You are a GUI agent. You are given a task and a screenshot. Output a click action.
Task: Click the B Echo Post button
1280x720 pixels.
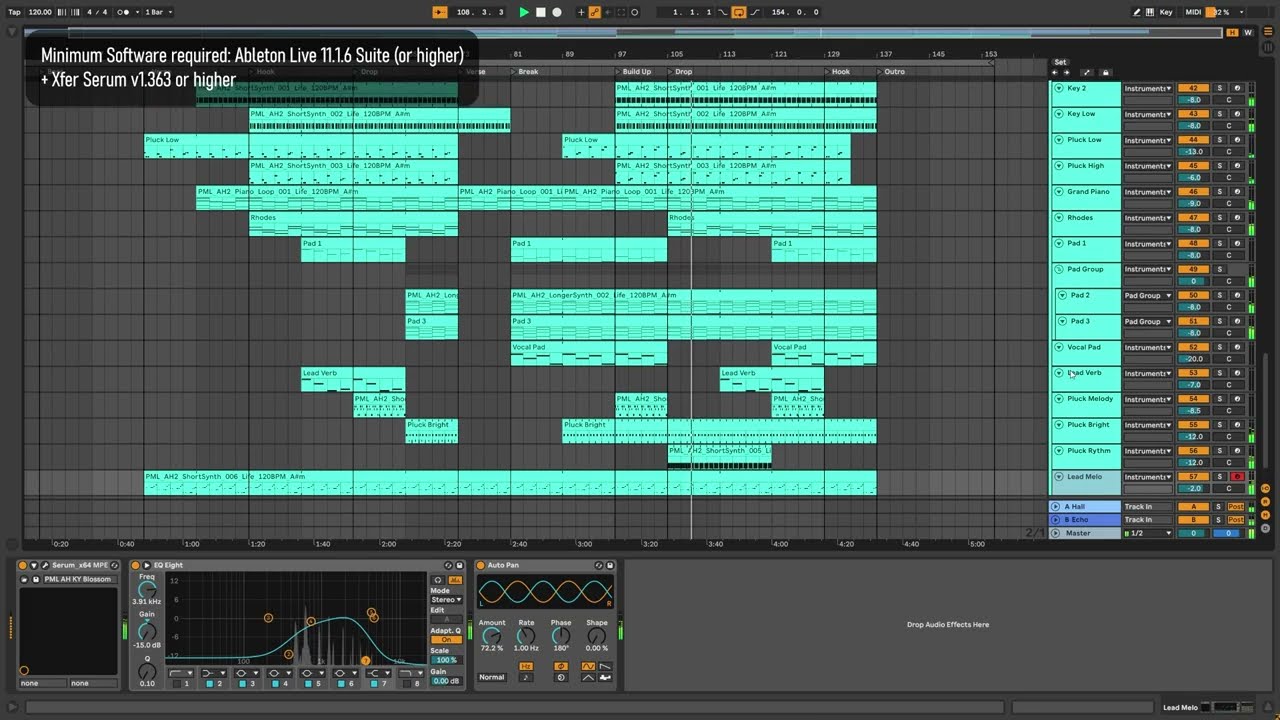(1236, 520)
